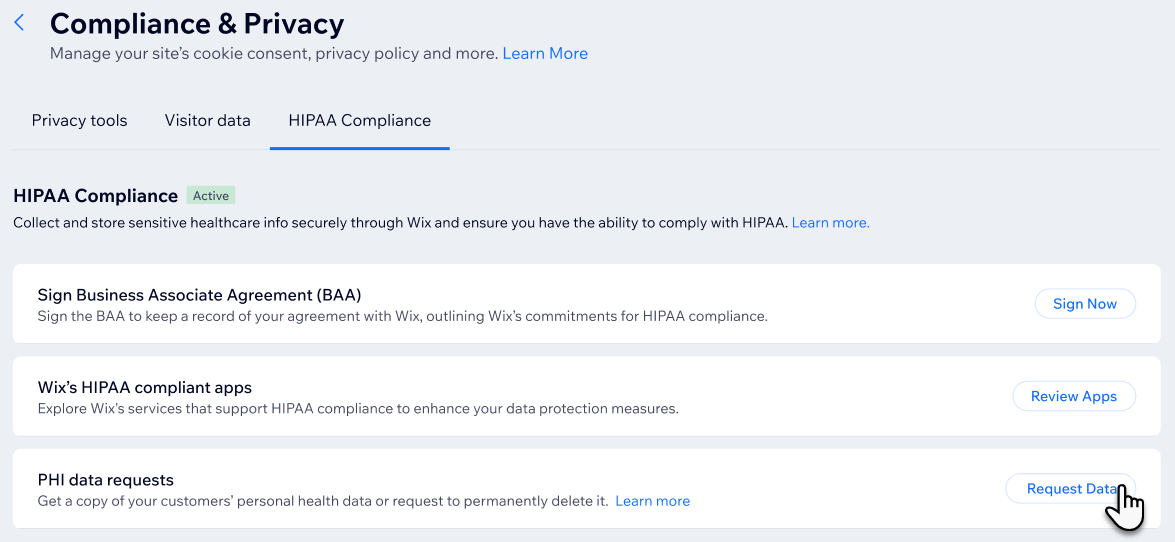The image size is (1175, 542).
Task: Switch to the Privacy tools tab
Action: click(x=80, y=121)
